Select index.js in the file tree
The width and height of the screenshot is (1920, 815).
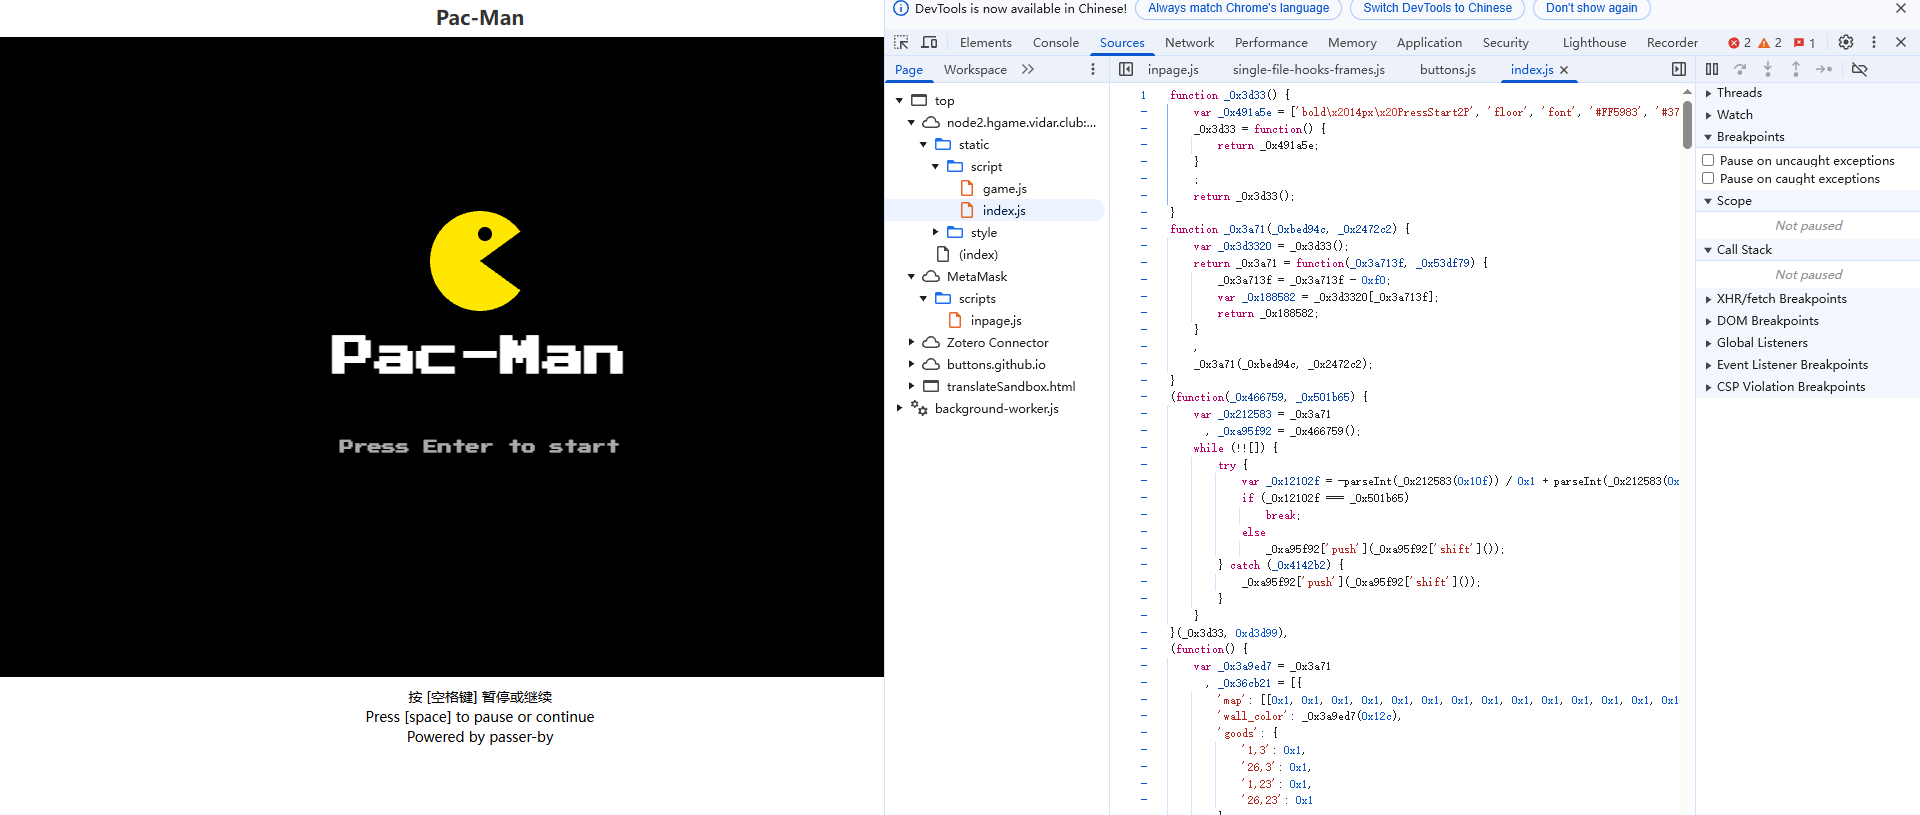(x=1004, y=210)
